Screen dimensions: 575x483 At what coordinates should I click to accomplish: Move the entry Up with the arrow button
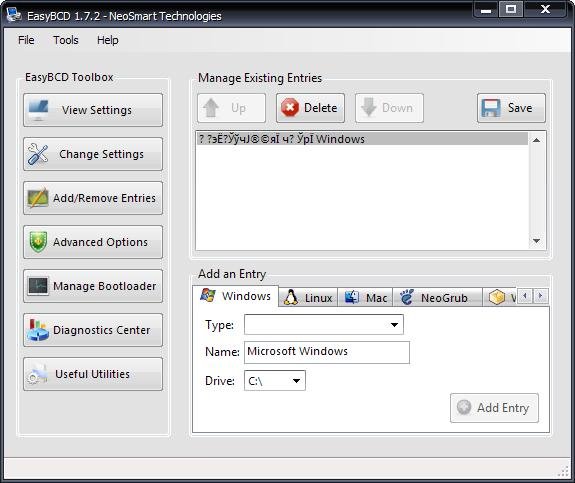tap(231, 108)
